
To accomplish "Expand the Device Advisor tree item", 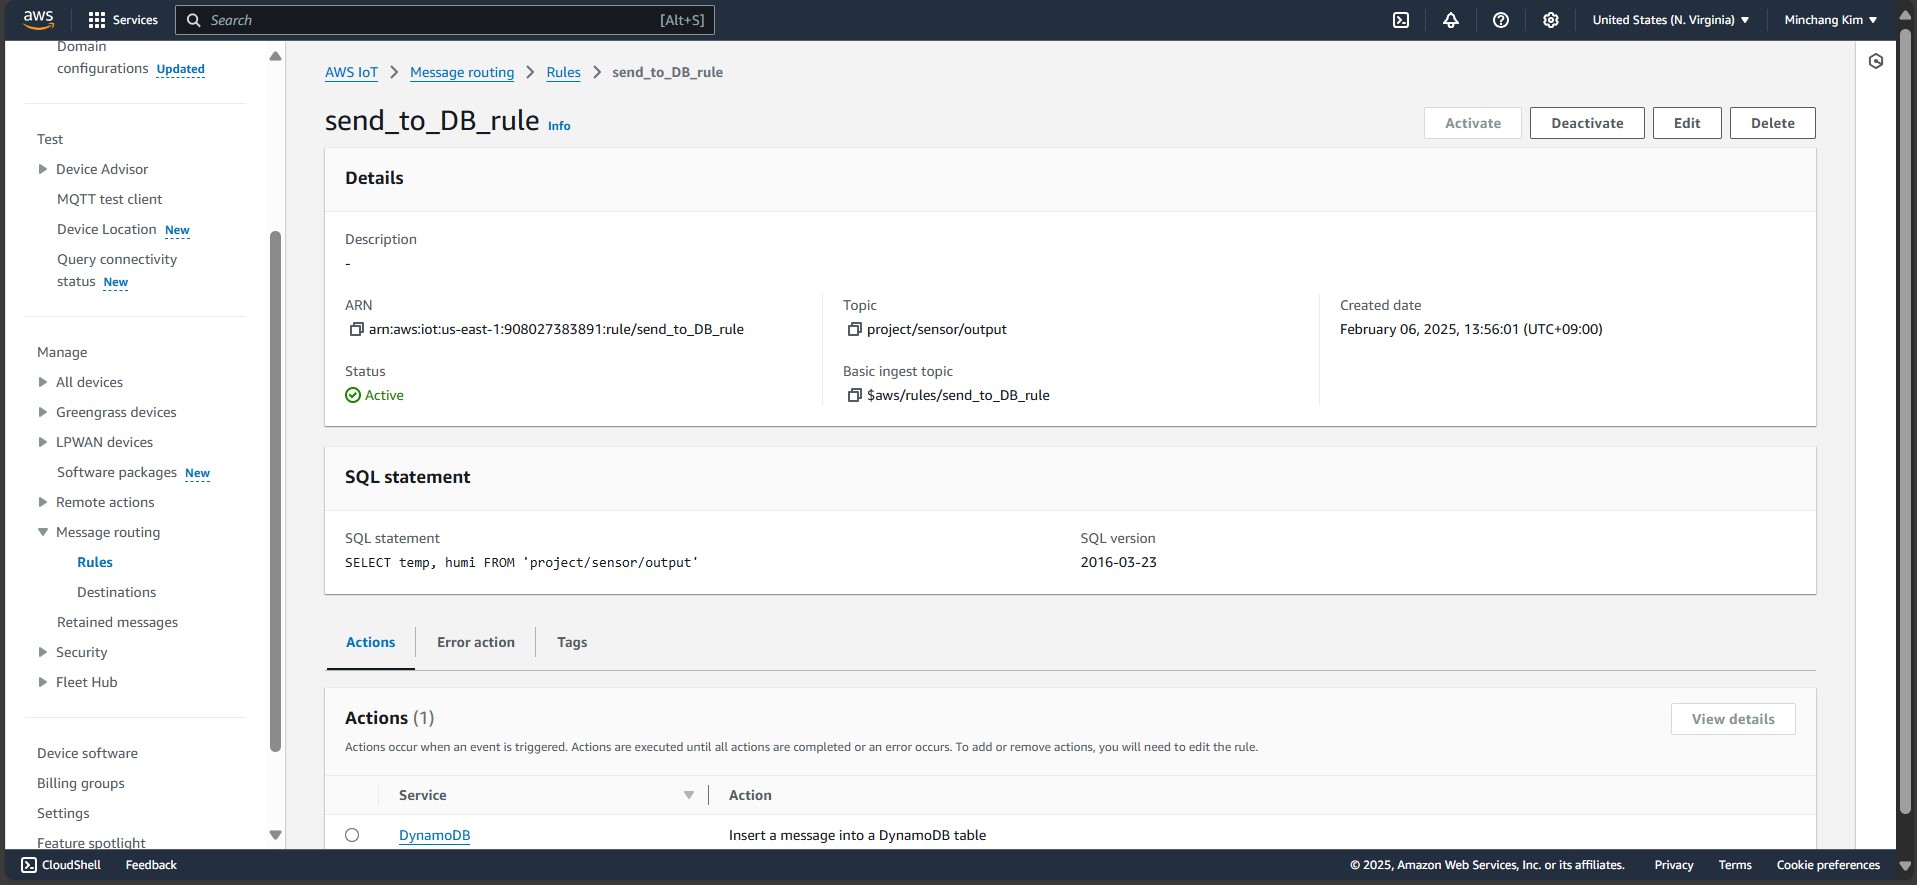I will (43, 169).
